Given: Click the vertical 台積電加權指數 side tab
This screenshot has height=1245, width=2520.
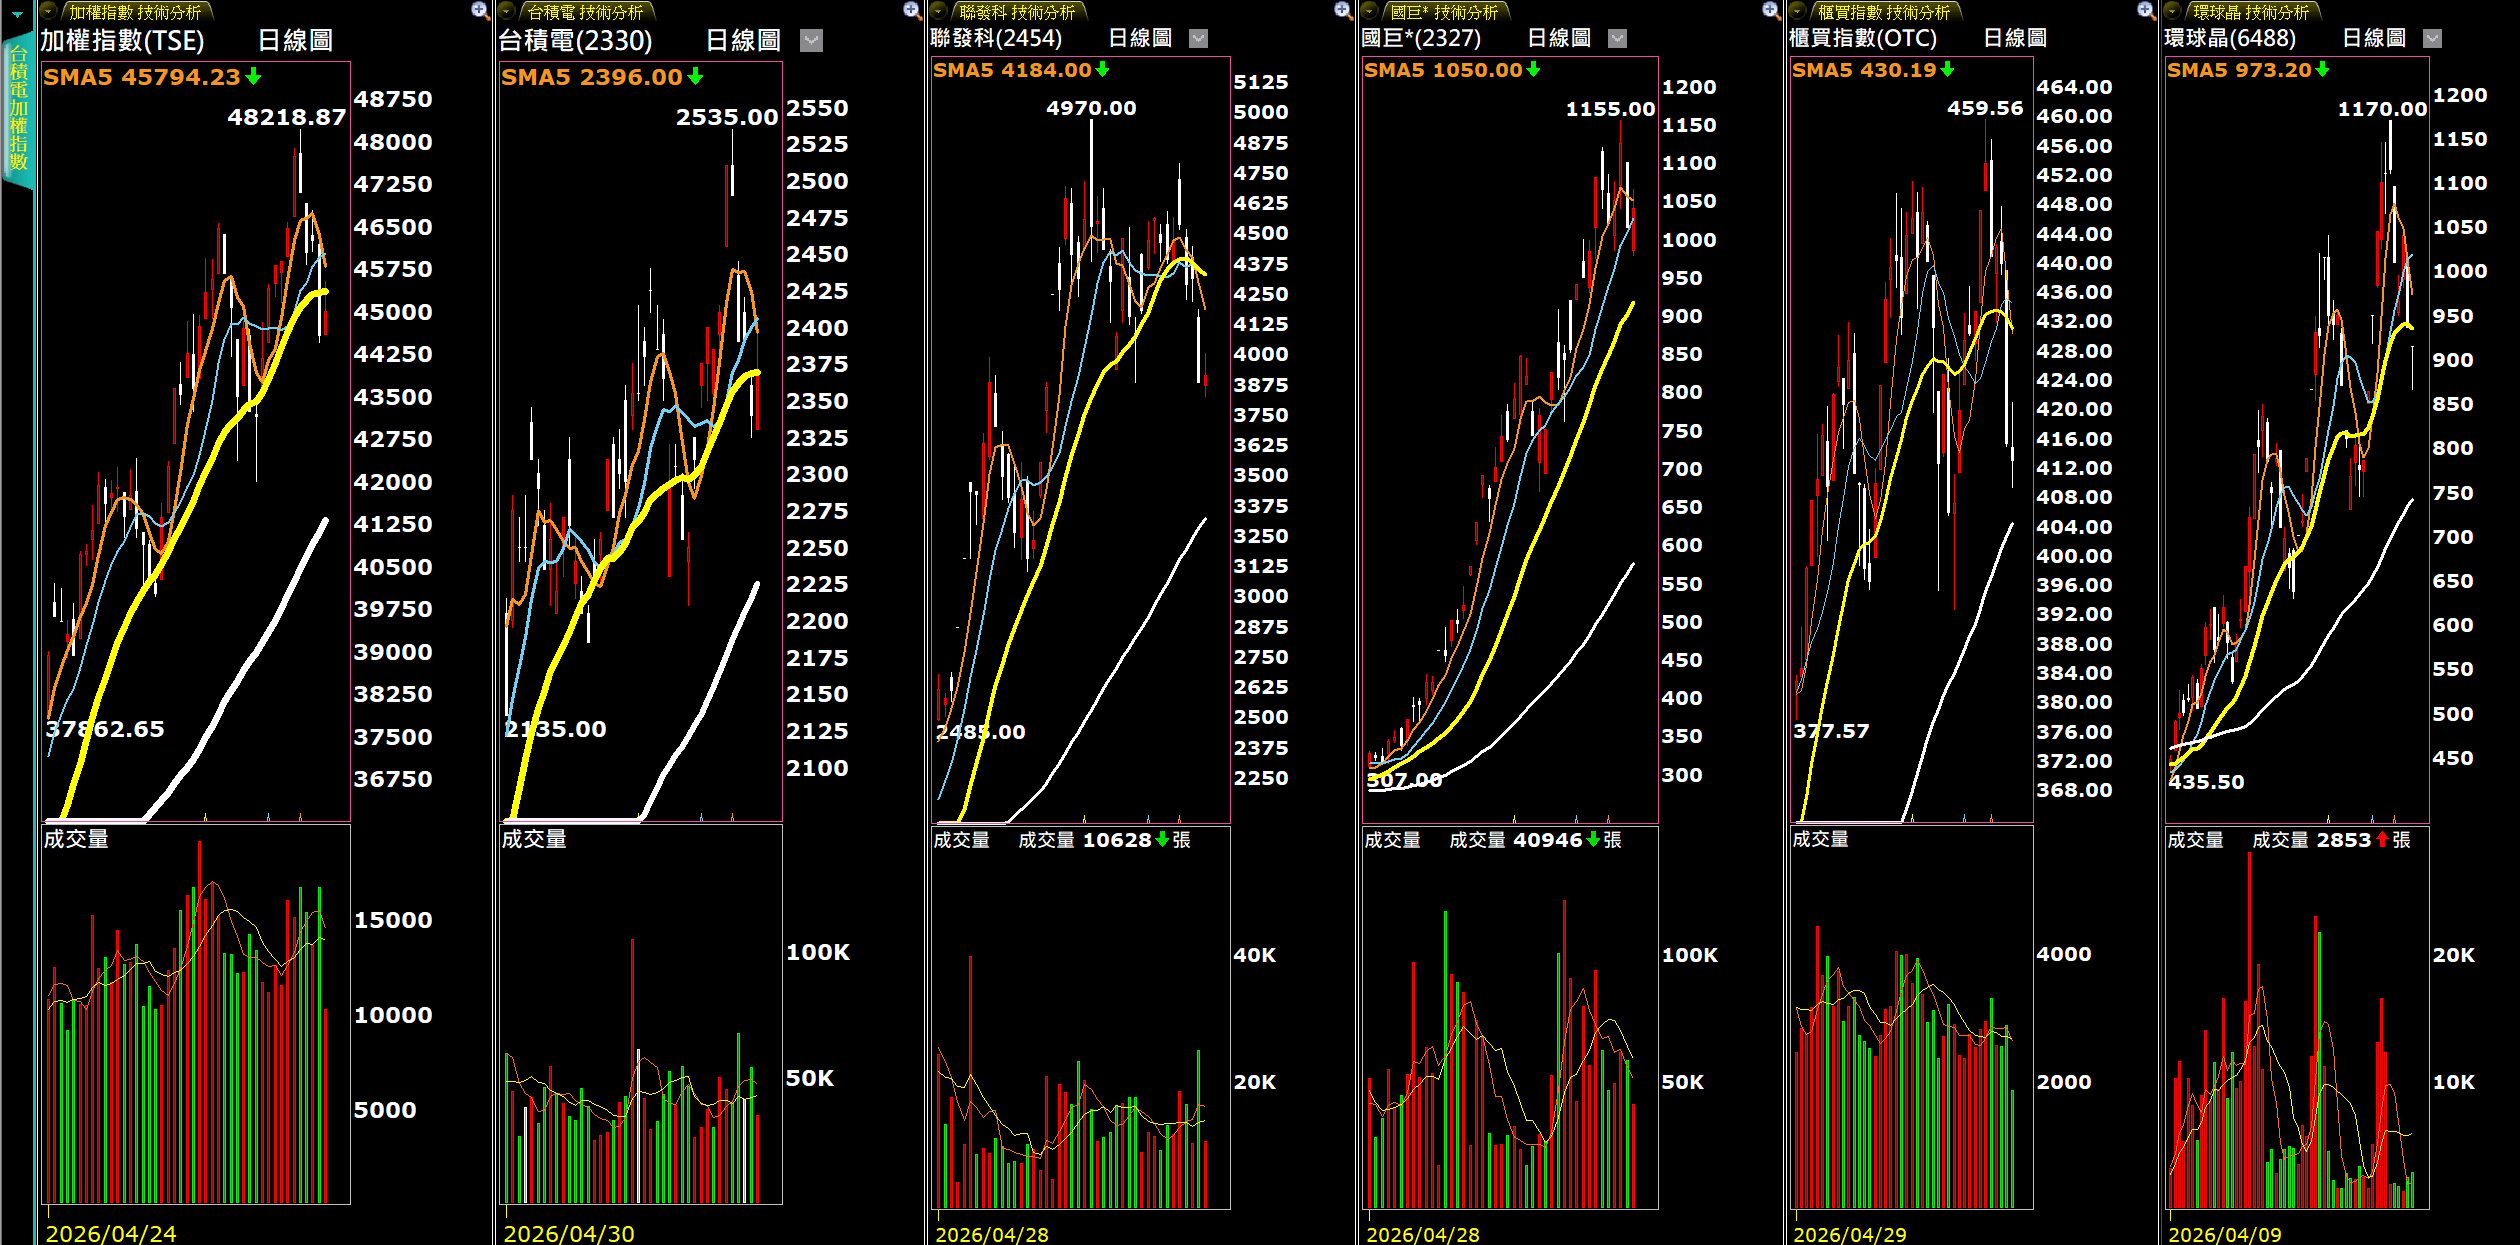Looking at the screenshot, I should (18, 108).
